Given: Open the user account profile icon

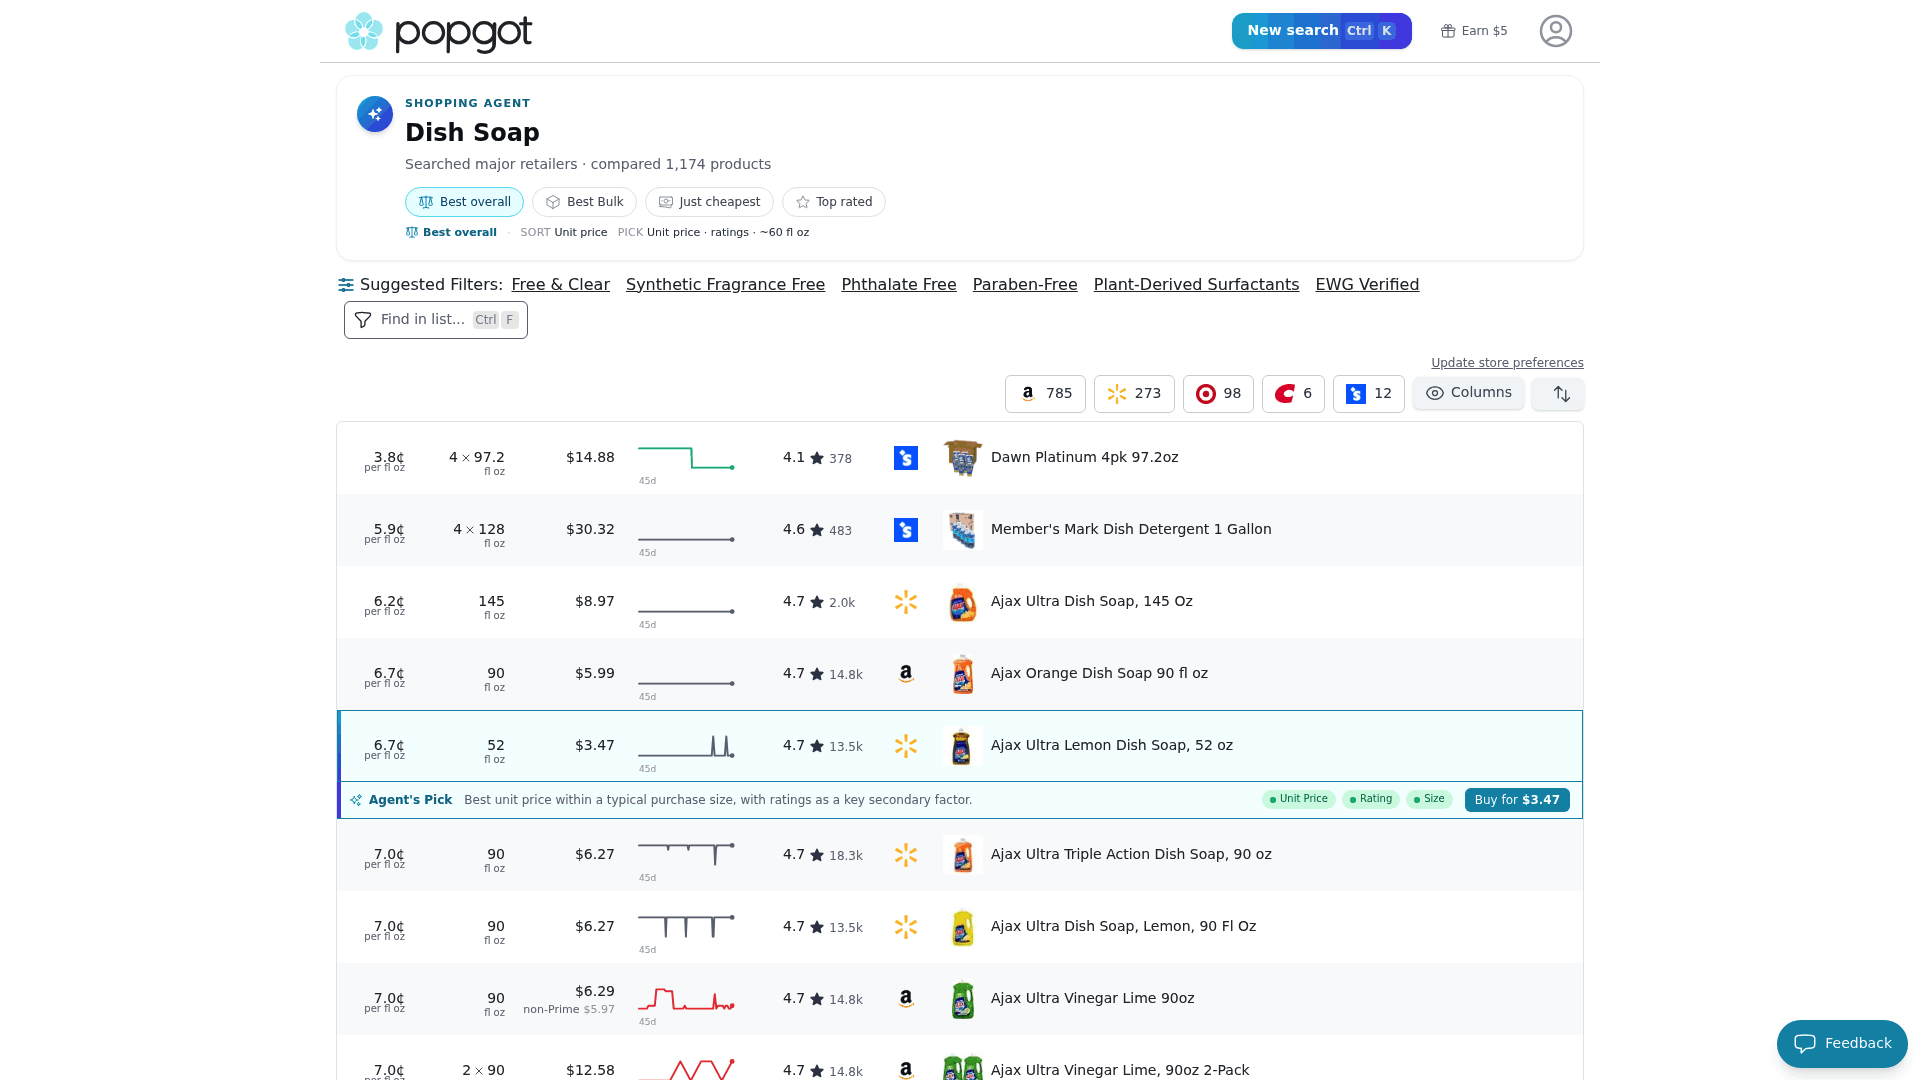Looking at the screenshot, I should (x=1555, y=31).
